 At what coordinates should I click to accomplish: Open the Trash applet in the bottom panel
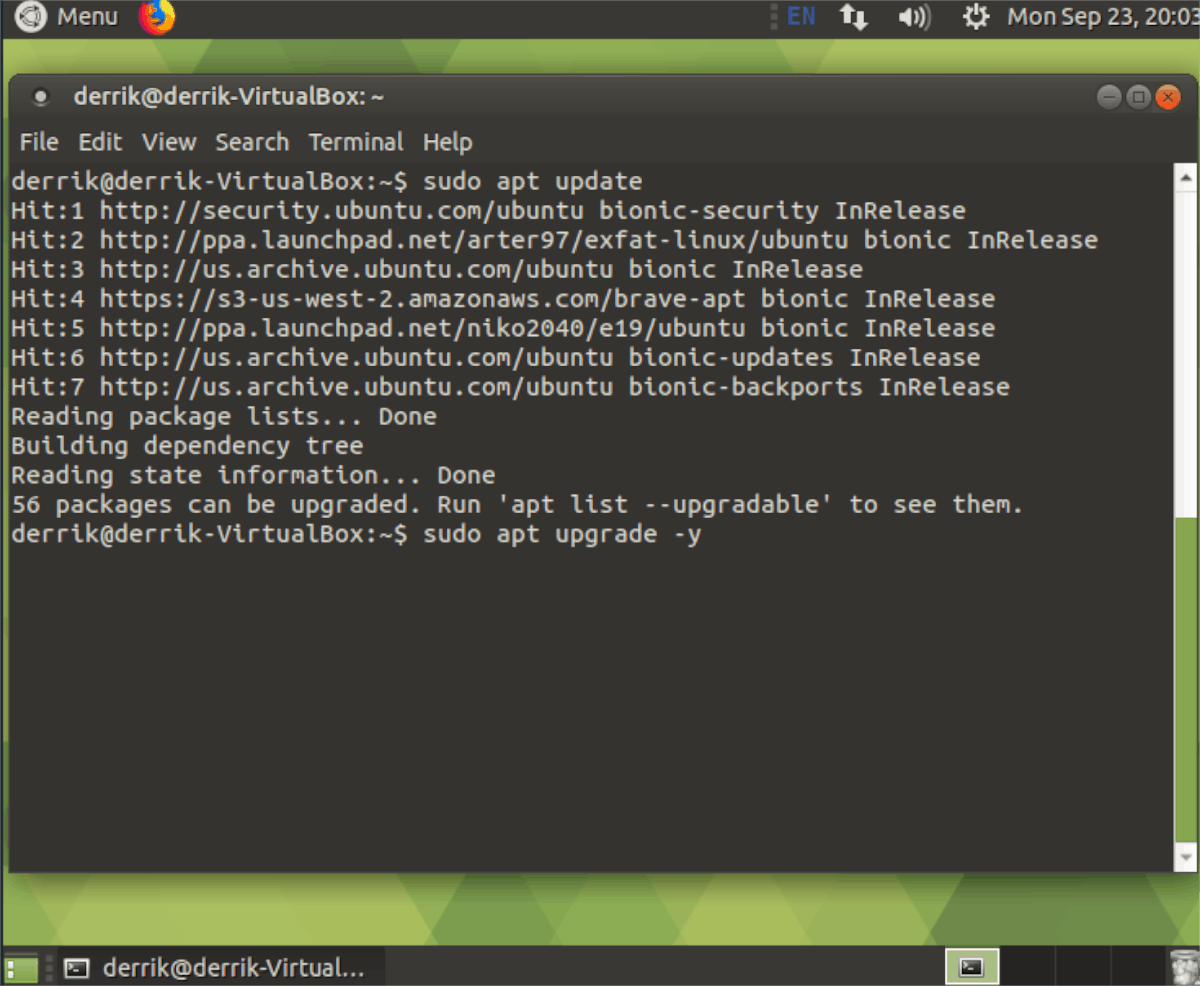1186,967
